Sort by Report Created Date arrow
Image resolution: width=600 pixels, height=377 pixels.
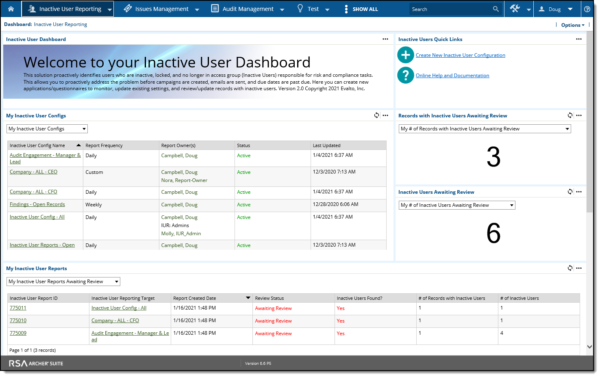click(x=248, y=297)
